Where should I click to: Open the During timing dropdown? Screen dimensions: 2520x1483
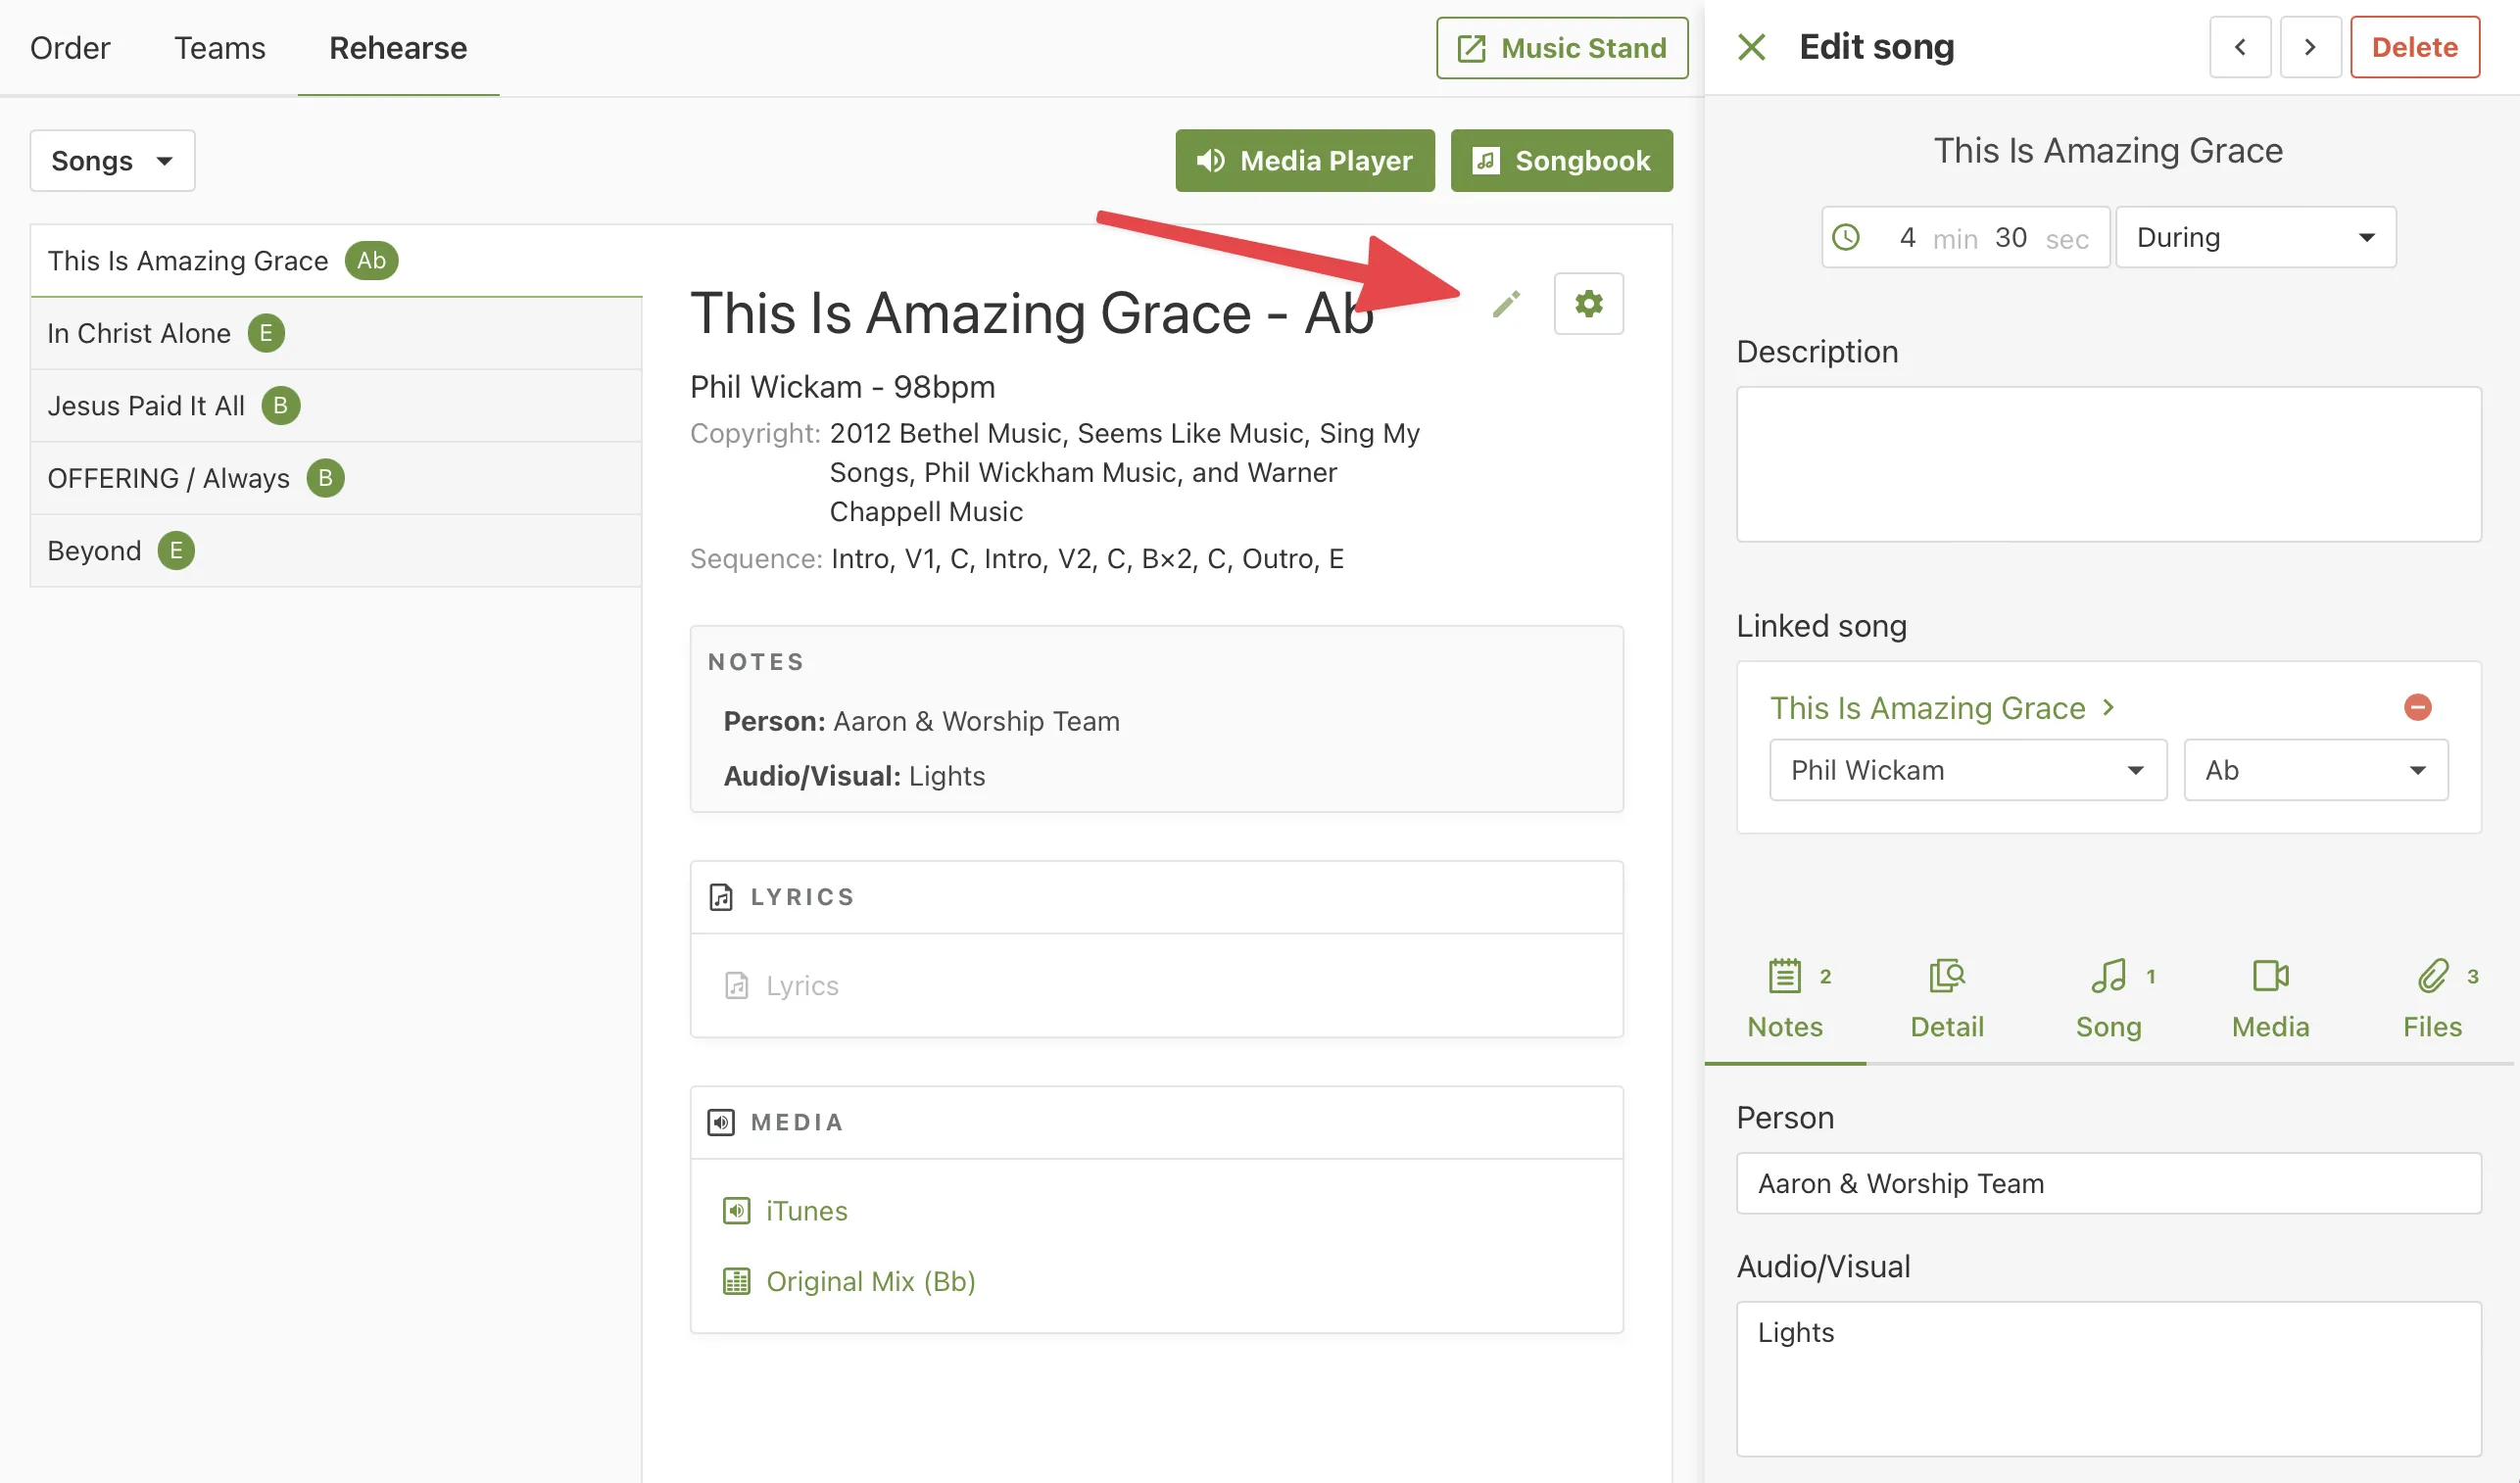click(2255, 237)
